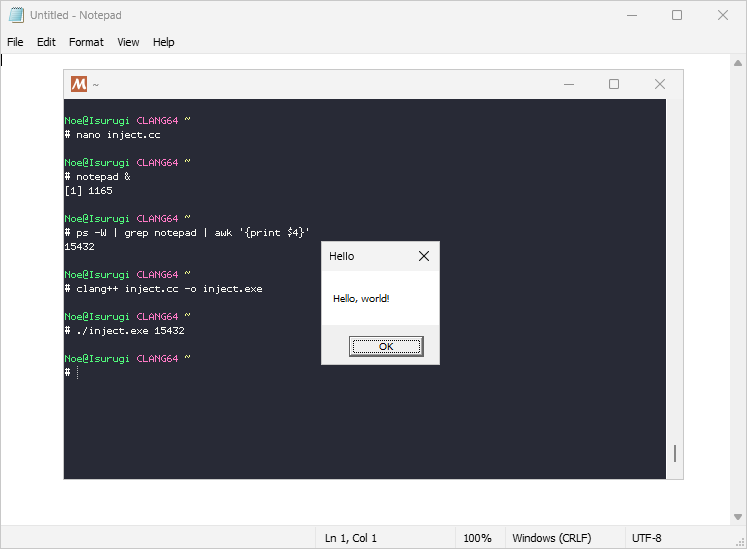
Task: Click Notepad scrollbar down arrow
Action: tap(738, 517)
